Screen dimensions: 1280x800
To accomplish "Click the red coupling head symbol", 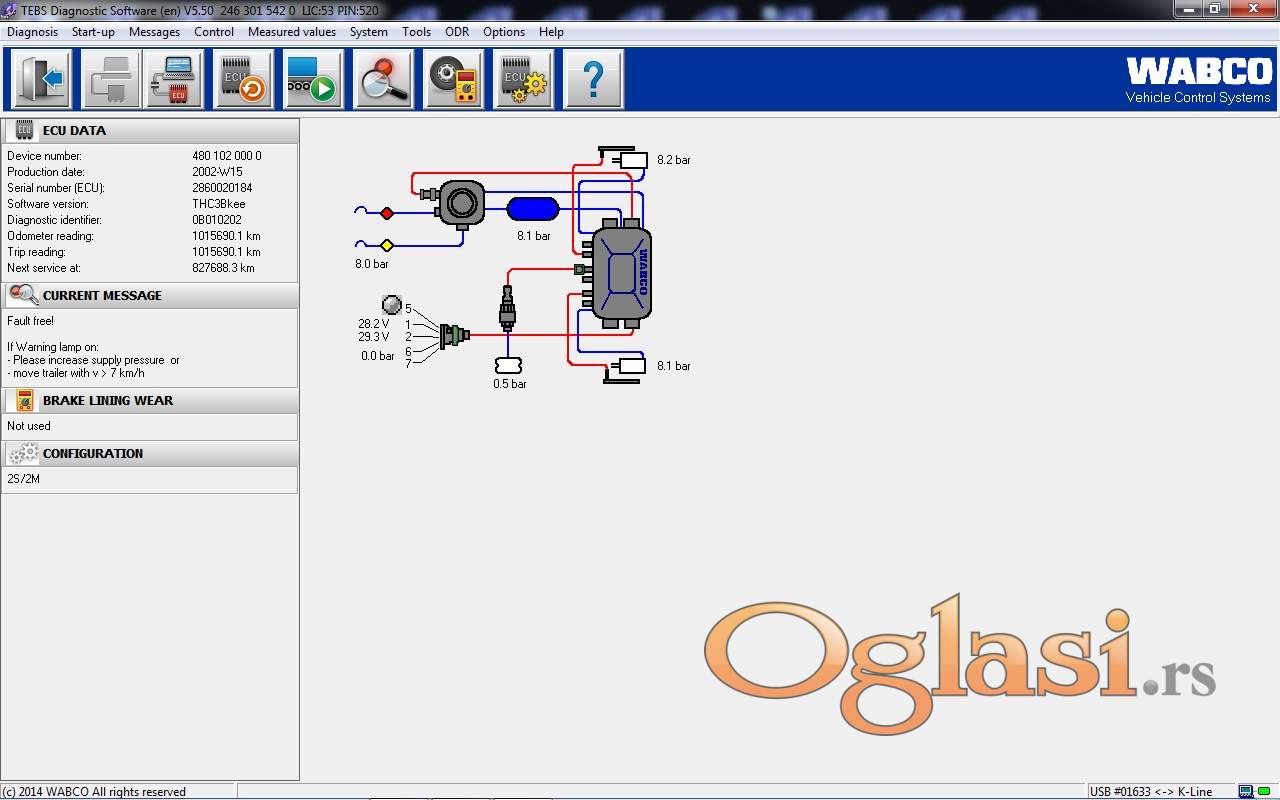I will tap(387, 213).
